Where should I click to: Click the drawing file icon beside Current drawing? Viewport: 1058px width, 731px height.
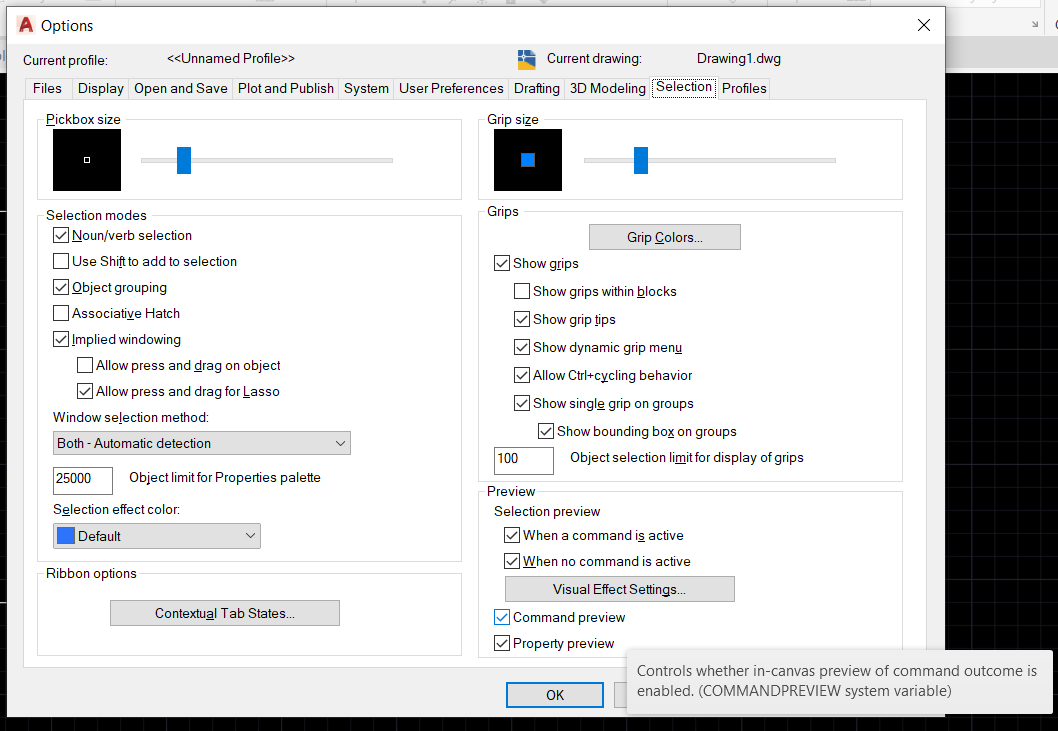(x=525, y=58)
